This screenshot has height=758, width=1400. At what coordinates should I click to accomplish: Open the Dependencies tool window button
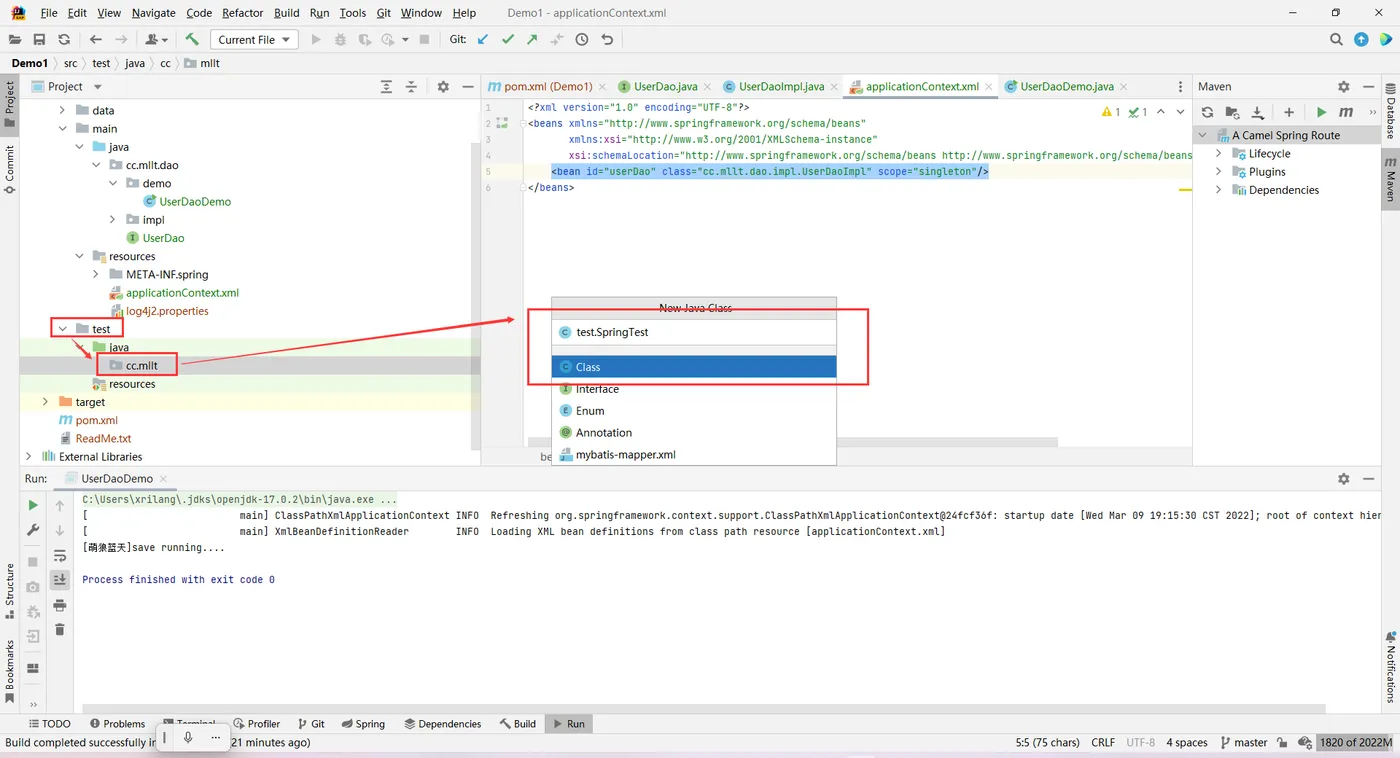coord(442,723)
